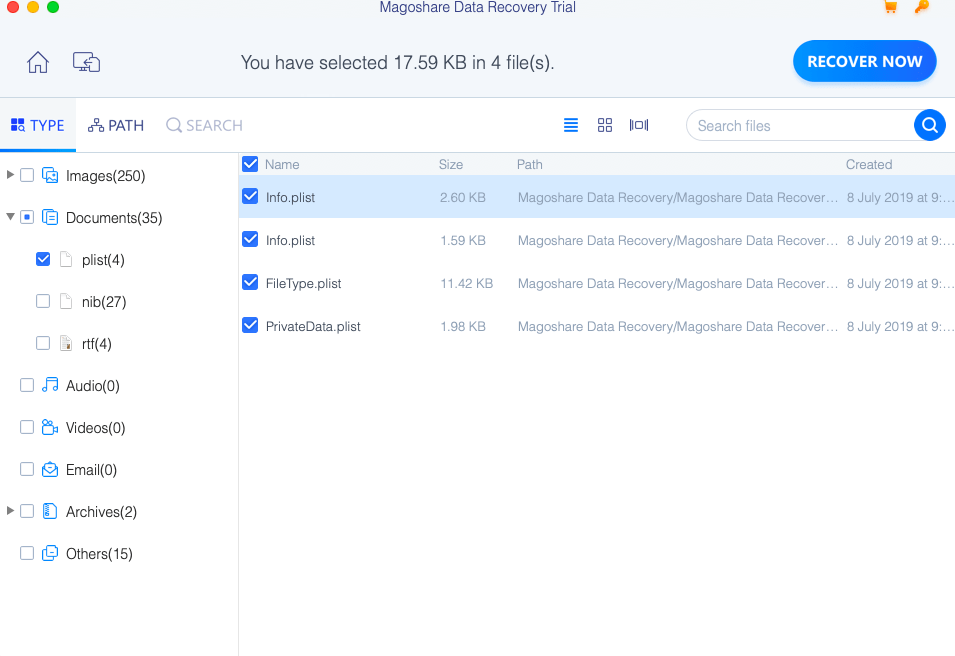
Task: Sort by the Path column header
Action: pyautogui.click(x=530, y=164)
